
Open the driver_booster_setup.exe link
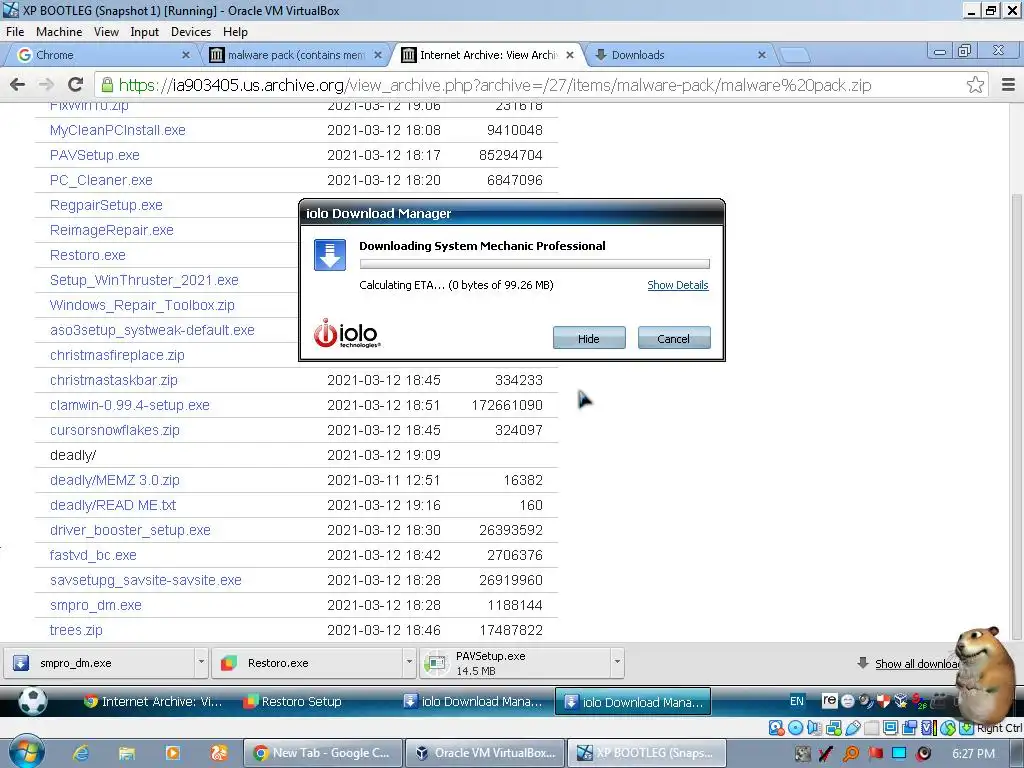pos(130,530)
